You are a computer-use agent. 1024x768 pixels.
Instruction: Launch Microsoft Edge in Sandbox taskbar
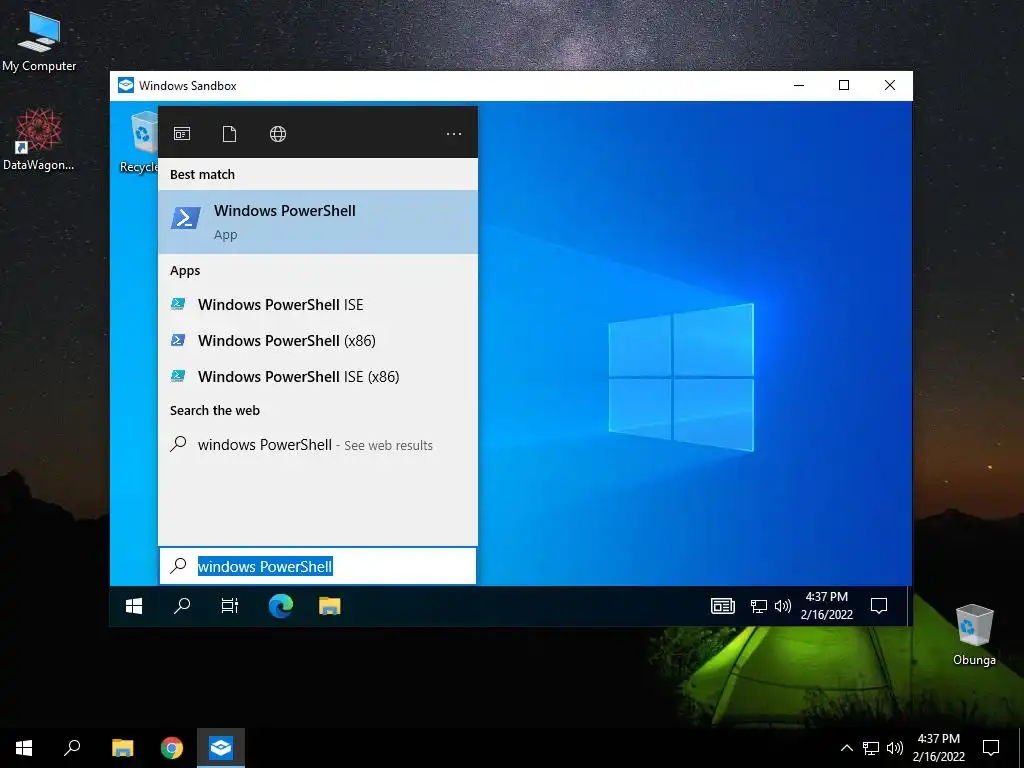click(281, 606)
